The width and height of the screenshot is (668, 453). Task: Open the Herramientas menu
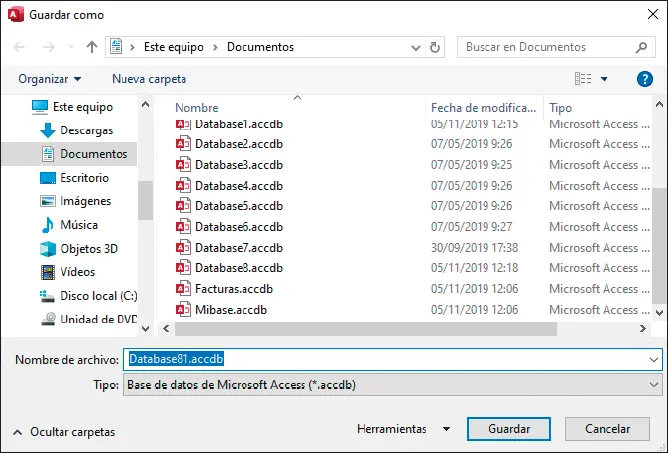click(403, 429)
